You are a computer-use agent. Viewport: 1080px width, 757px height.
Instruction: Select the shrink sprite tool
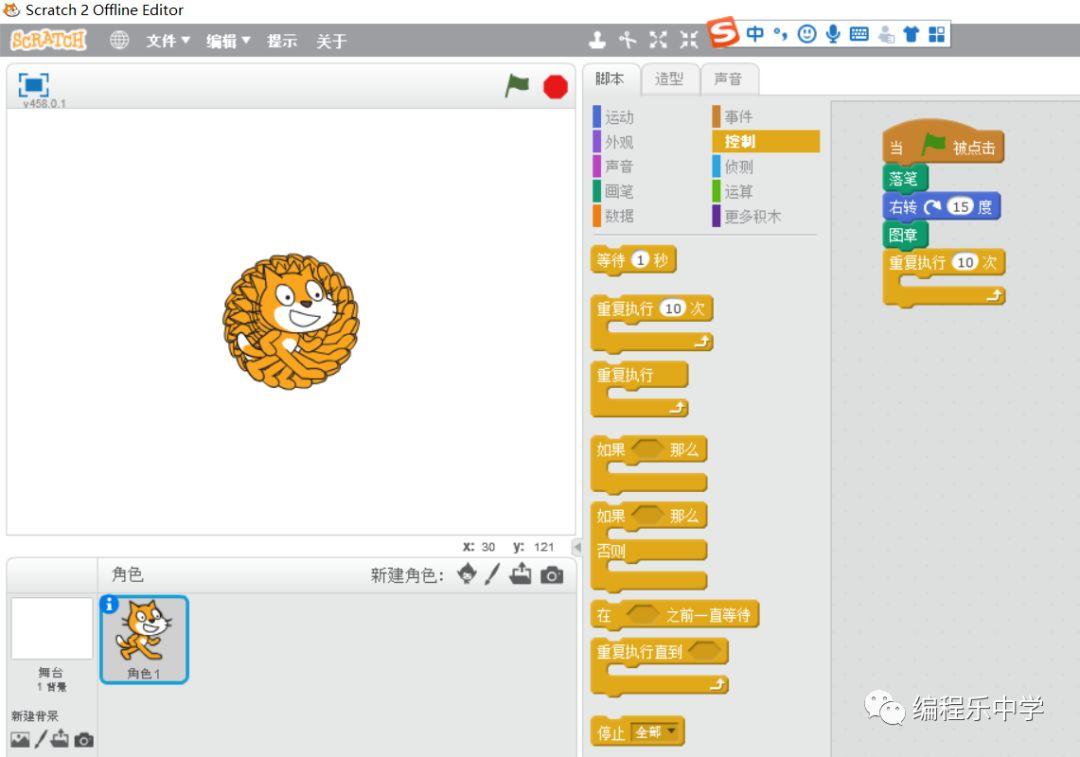coord(689,40)
